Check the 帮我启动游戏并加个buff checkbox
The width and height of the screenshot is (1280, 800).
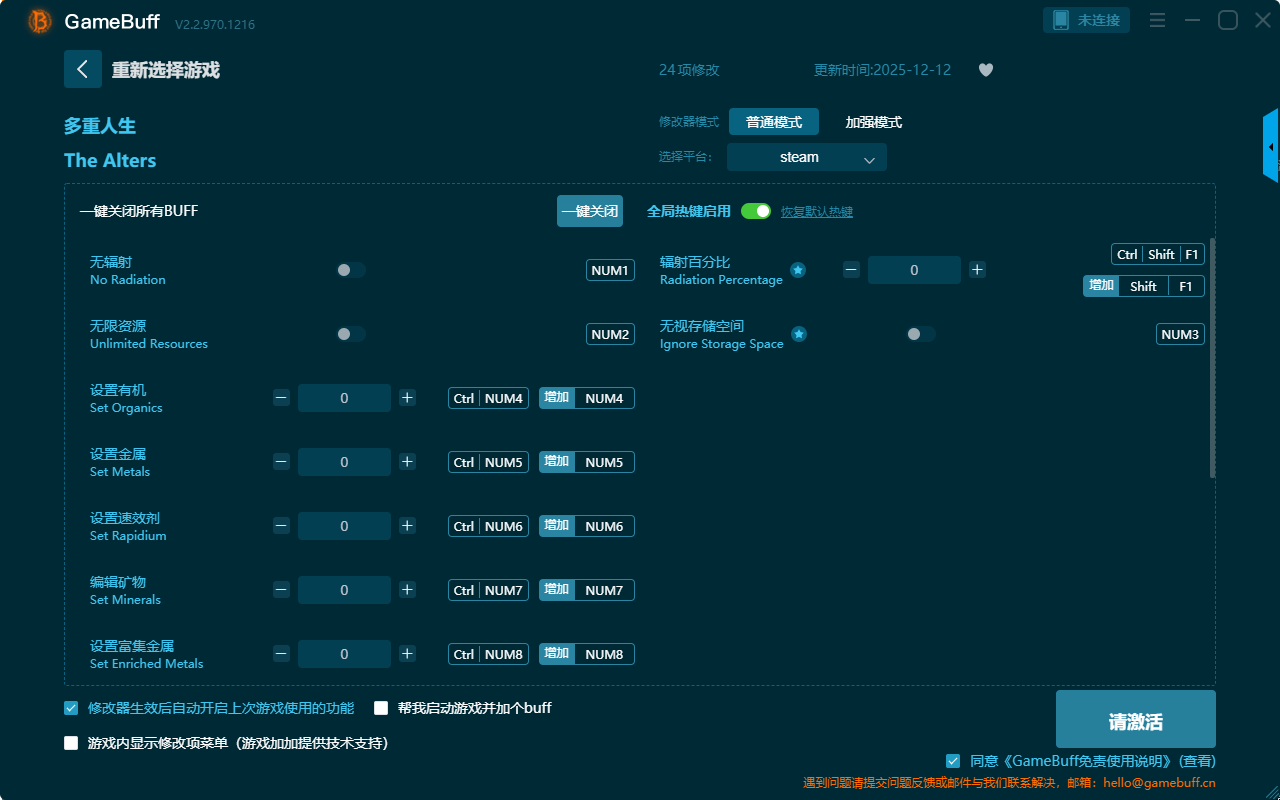(381, 708)
